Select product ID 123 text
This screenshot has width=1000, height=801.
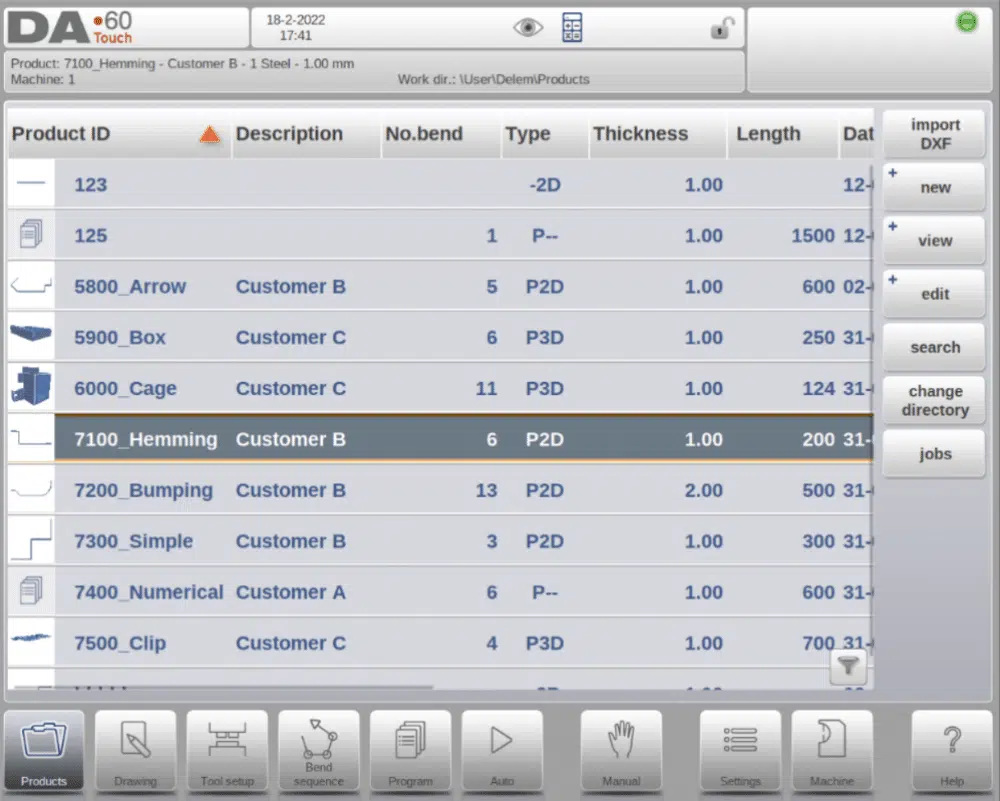[91, 185]
